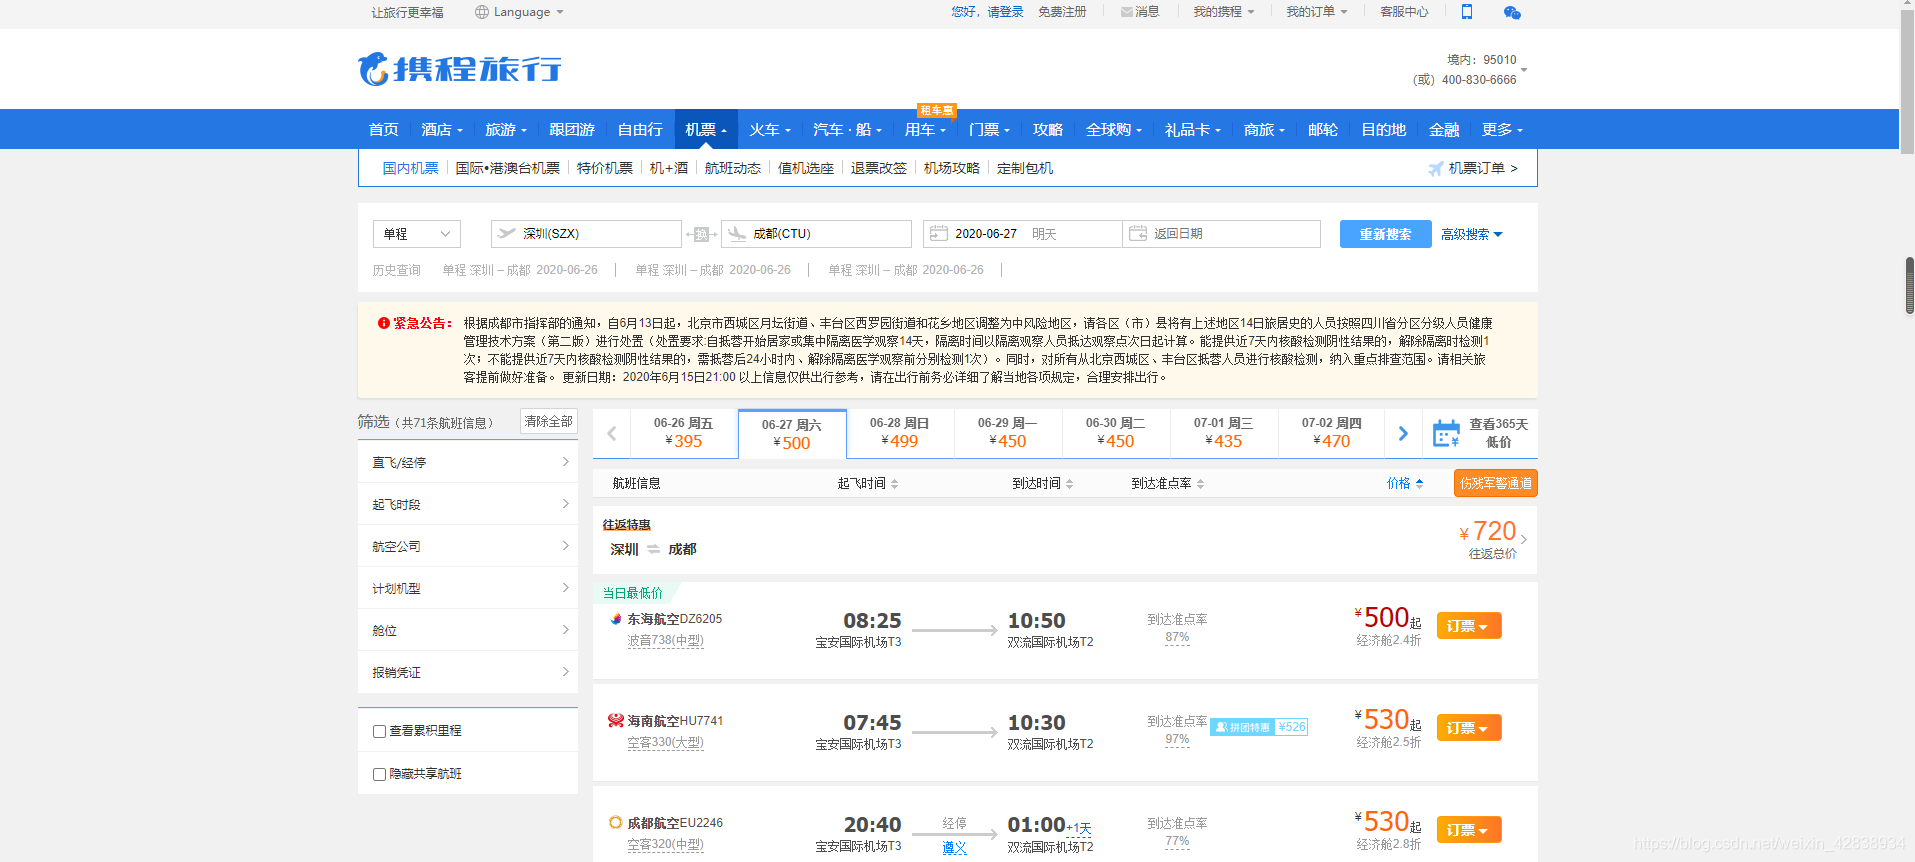1915x862 pixels.
Task: Click the 遵义 stopover link
Action: 955,848
